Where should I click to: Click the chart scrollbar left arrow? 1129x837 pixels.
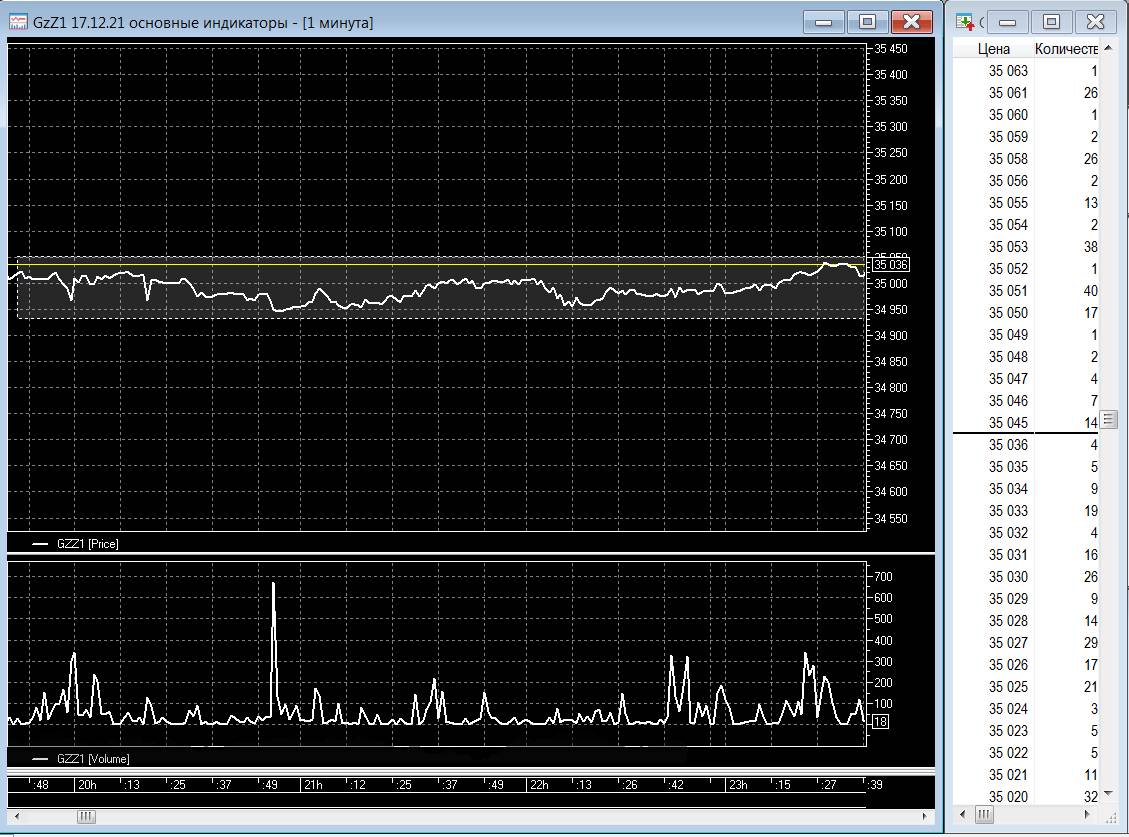coord(17,816)
